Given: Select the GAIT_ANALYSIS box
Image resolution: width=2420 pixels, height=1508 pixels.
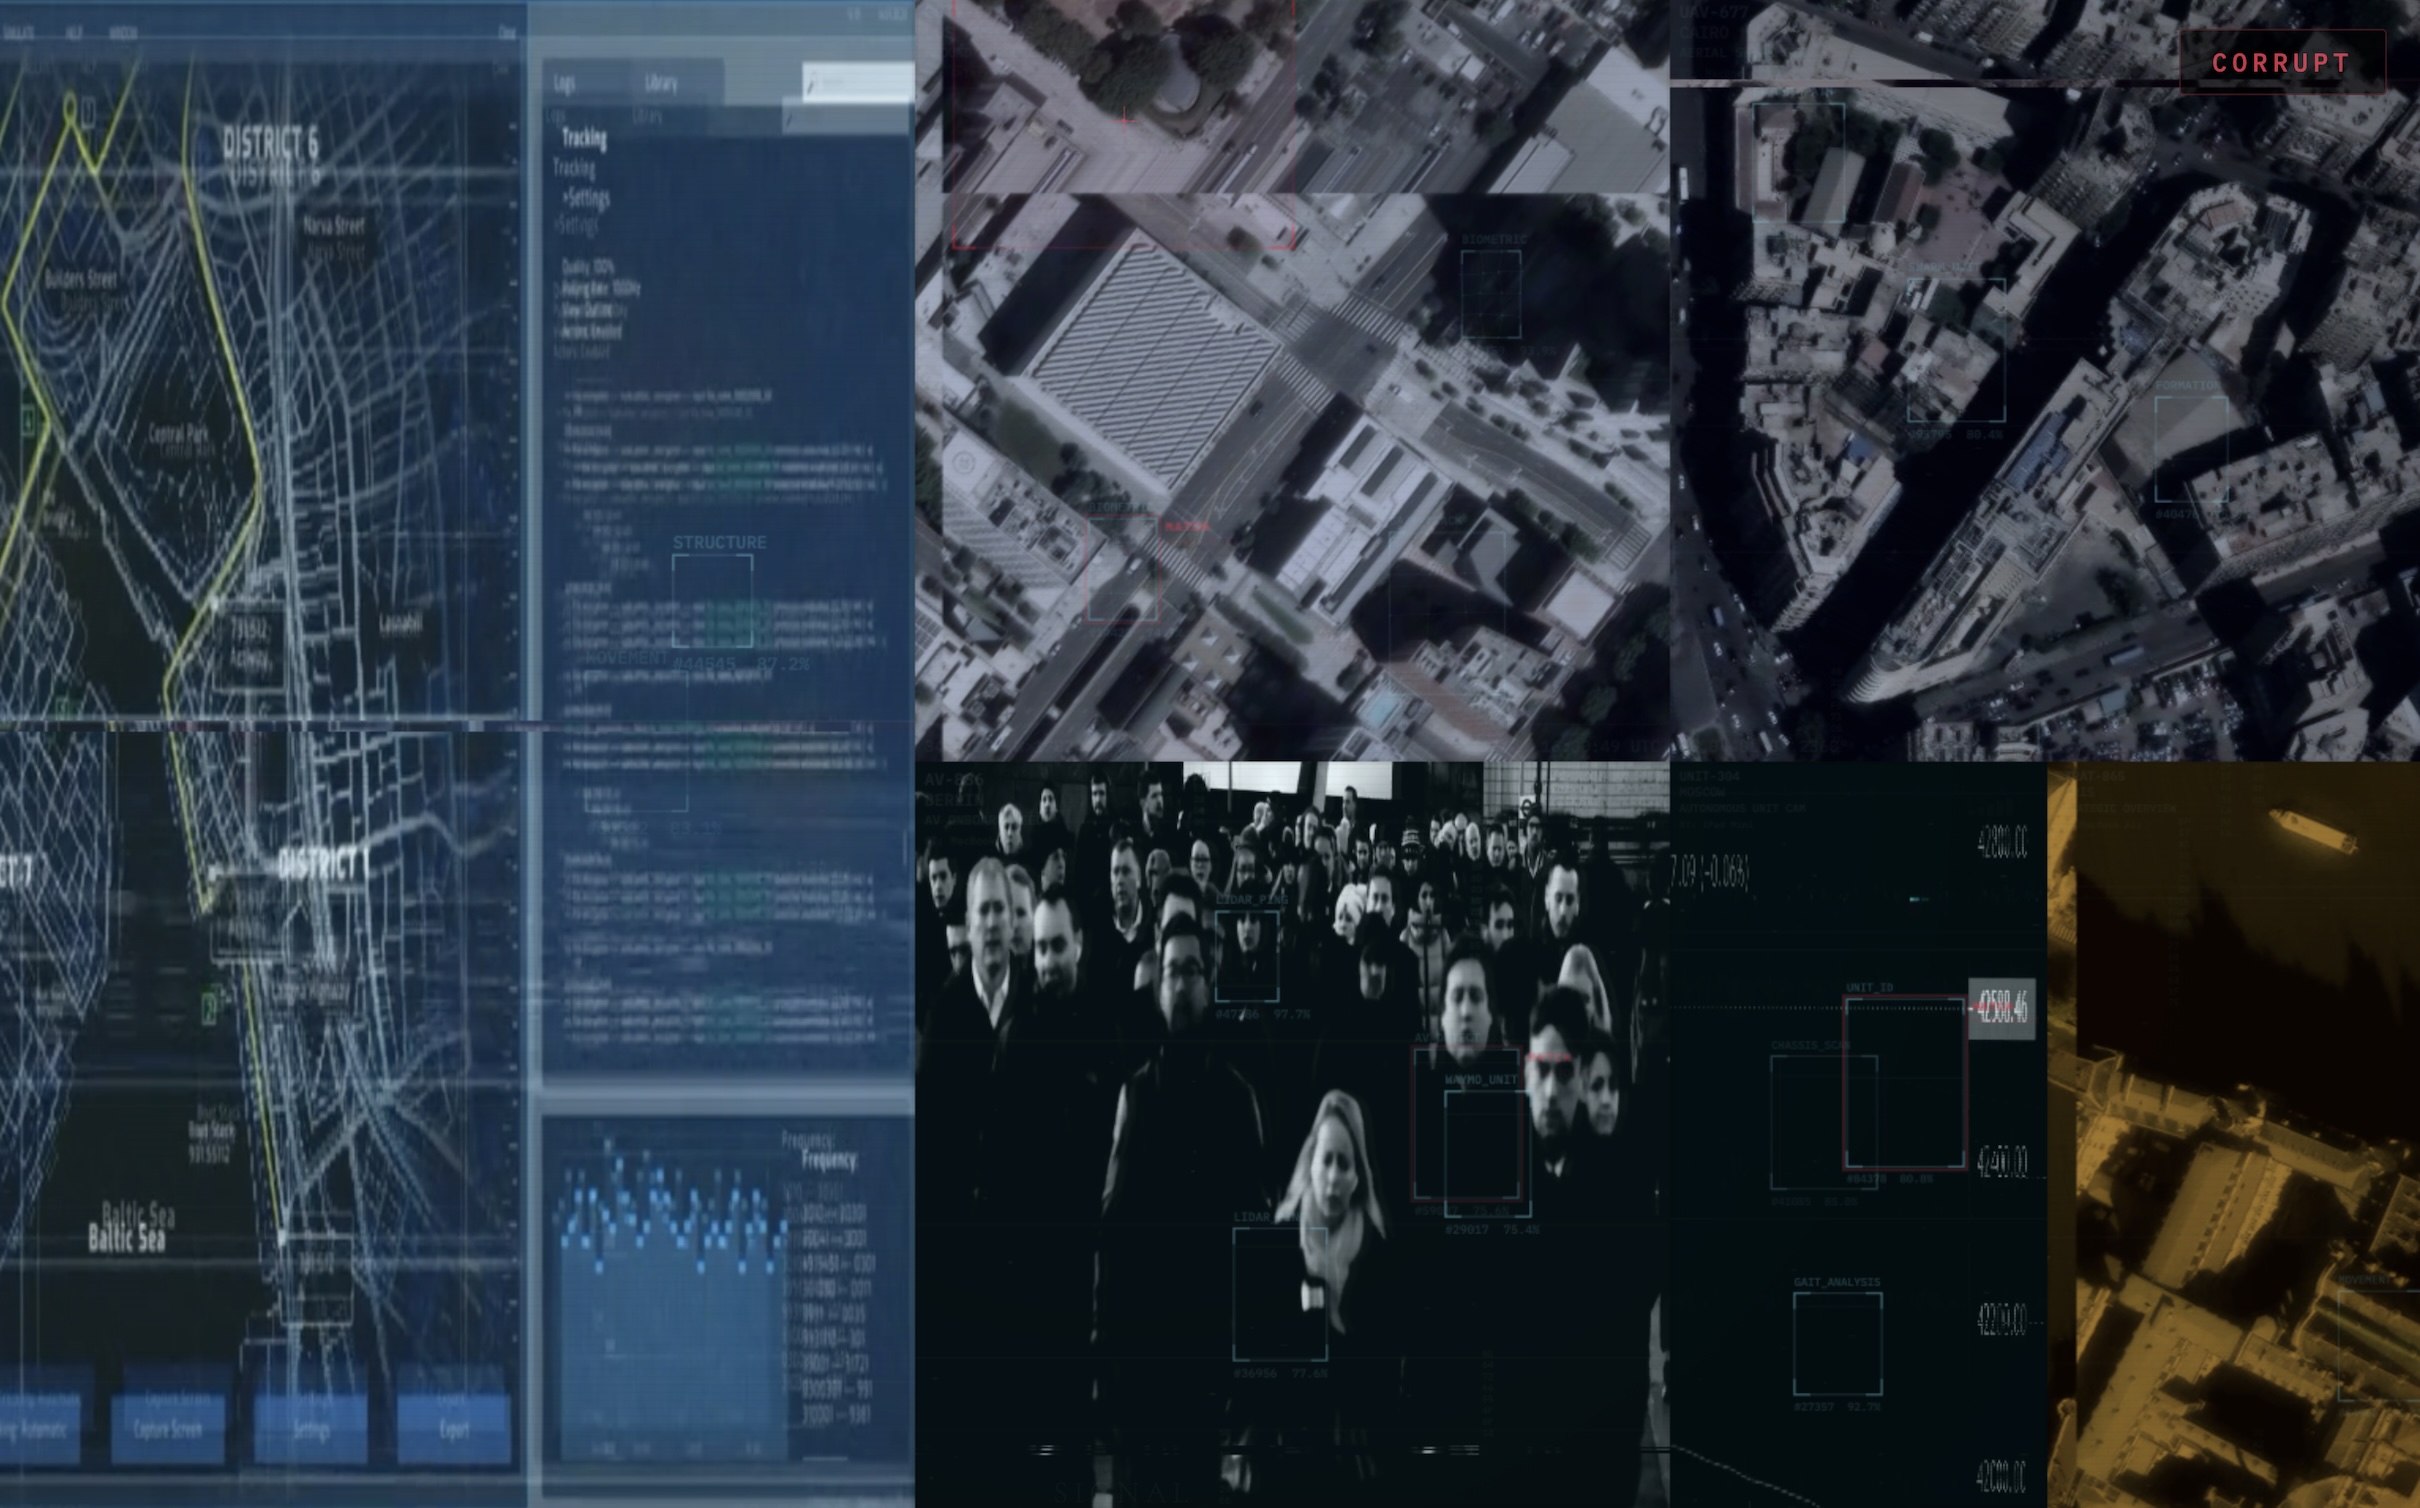Looking at the screenshot, I should click(1837, 1343).
